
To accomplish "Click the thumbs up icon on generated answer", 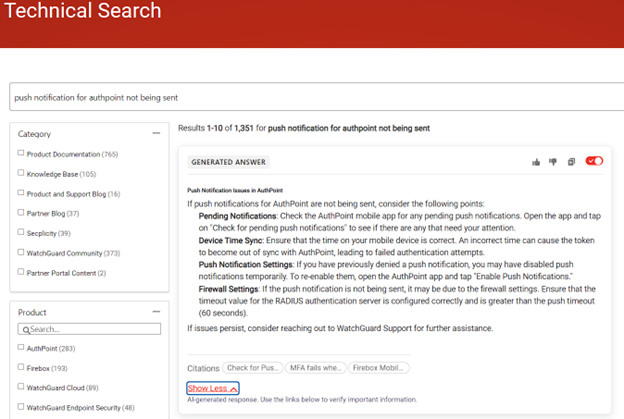I will 536,162.
